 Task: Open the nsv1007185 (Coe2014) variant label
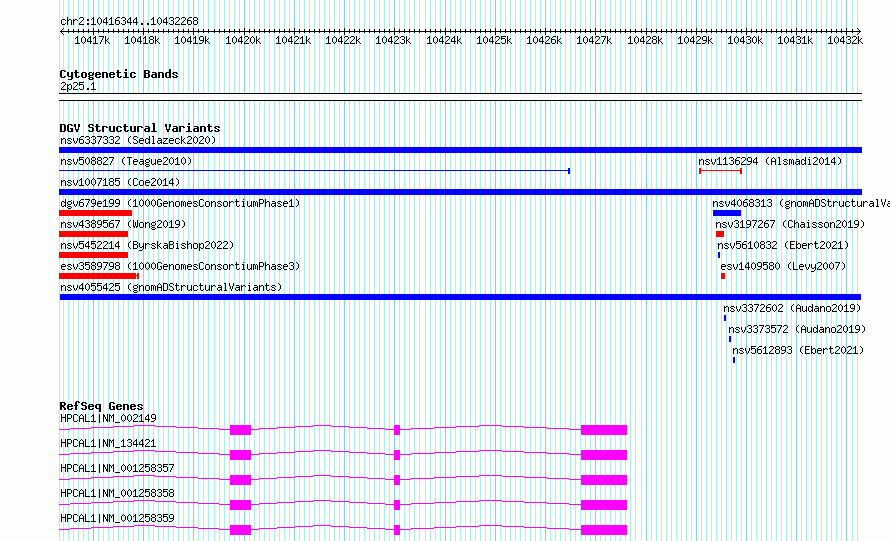coord(120,182)
